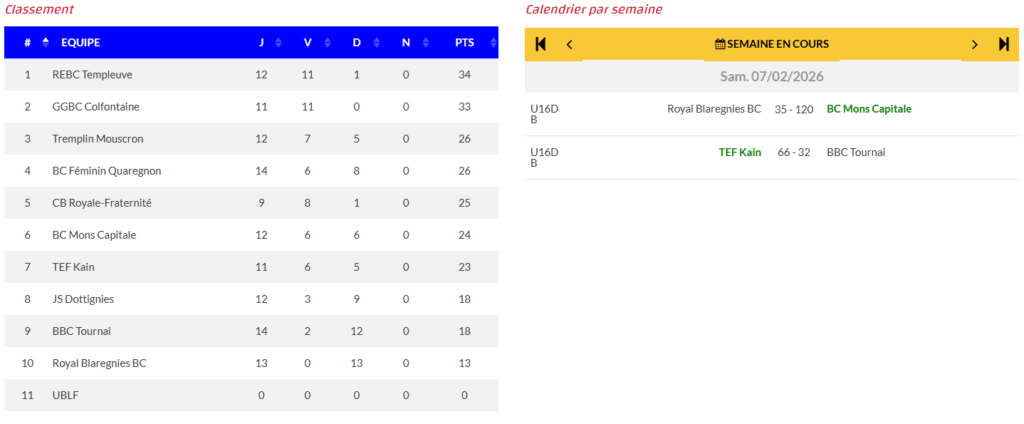Select GGBC Colfontaine in the standings
1024x424 pixels.
(x=95, y=107)
